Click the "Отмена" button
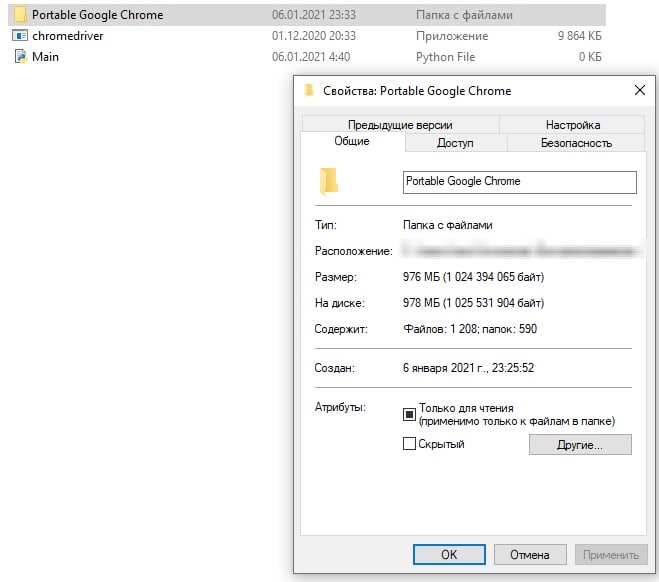 pyautogui.click(x=530, y=555)
